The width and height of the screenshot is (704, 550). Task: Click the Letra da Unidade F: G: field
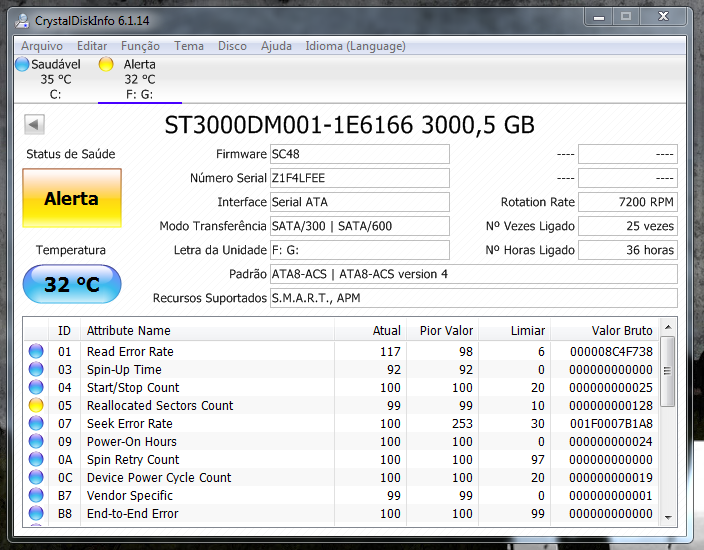pos(360,250)
